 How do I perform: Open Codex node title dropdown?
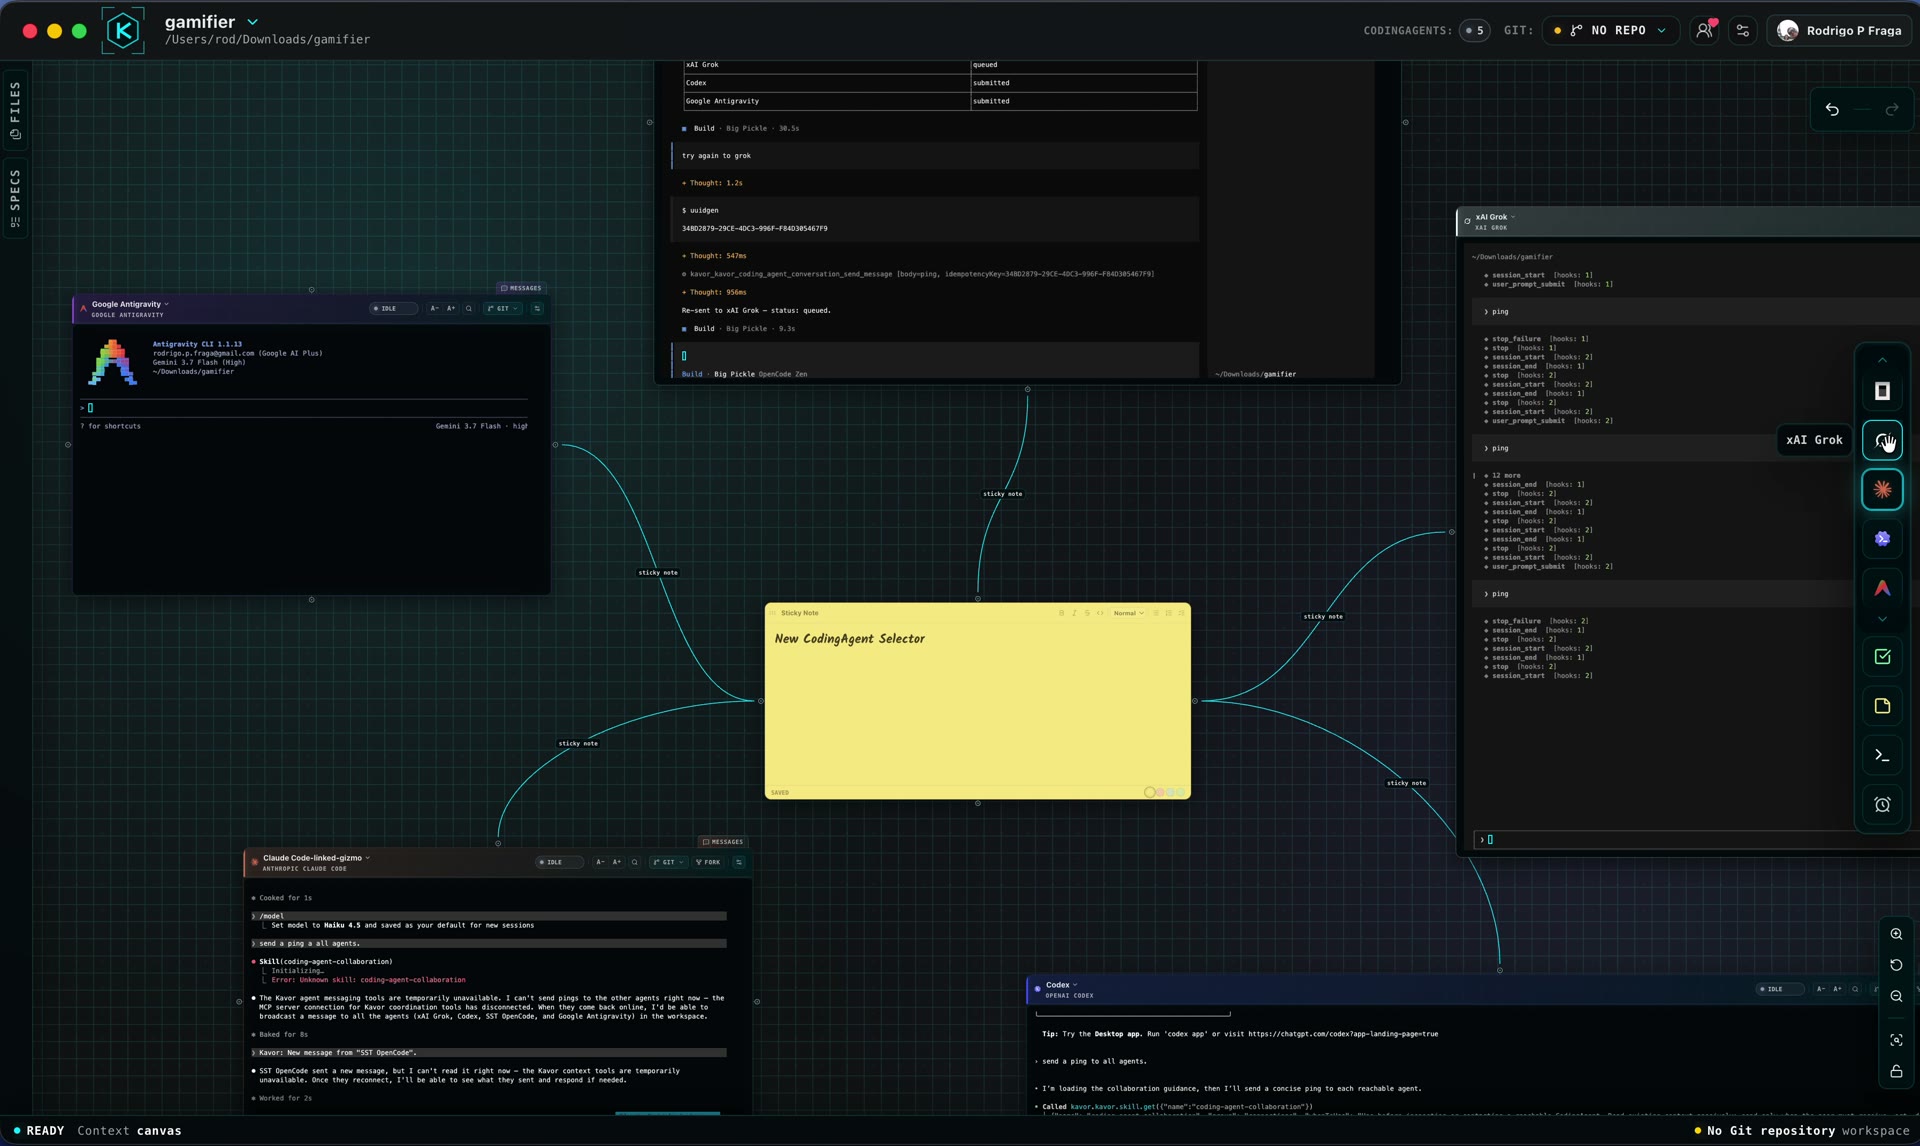pyautogui.click(x=1075, y=985)
